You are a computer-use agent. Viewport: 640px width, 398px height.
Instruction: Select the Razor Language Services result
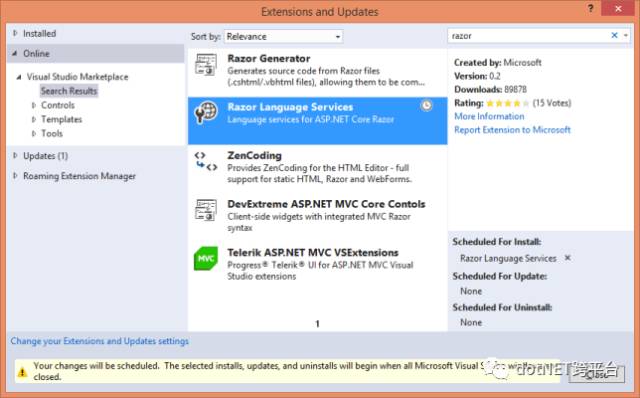[318, 121]
